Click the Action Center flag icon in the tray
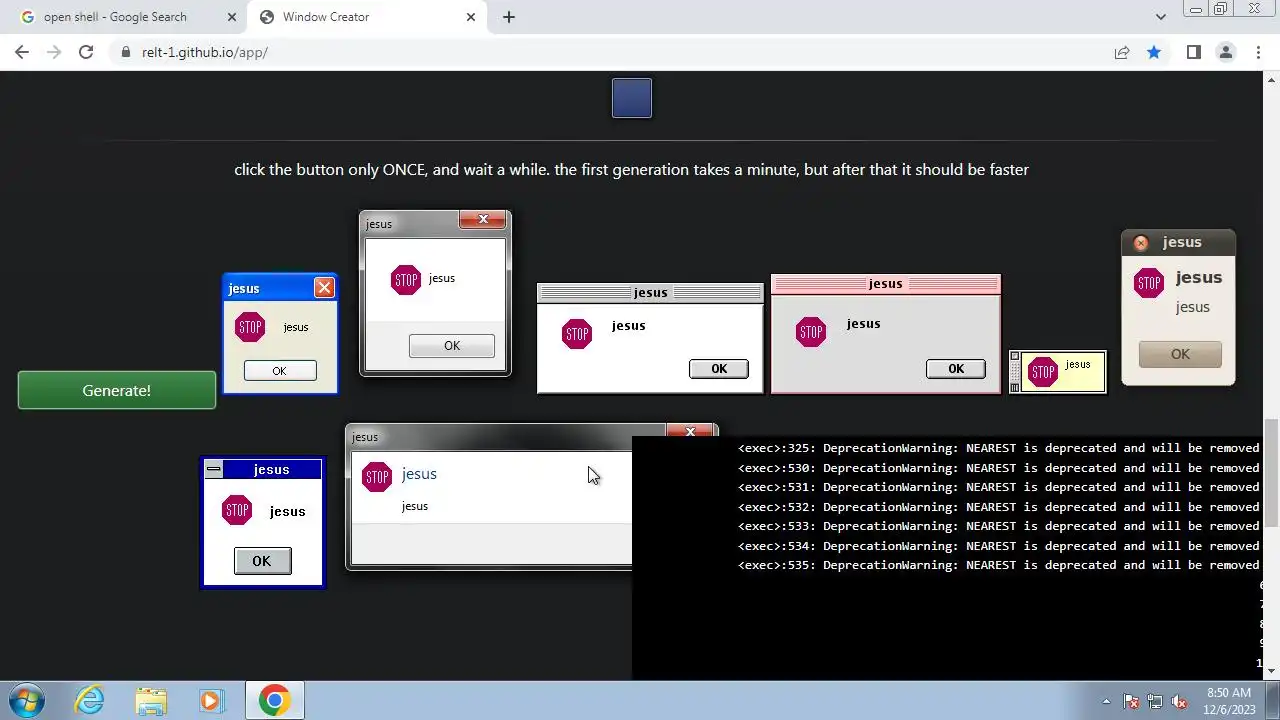The image size is (1280, 720). click(x=1131, y=701)
